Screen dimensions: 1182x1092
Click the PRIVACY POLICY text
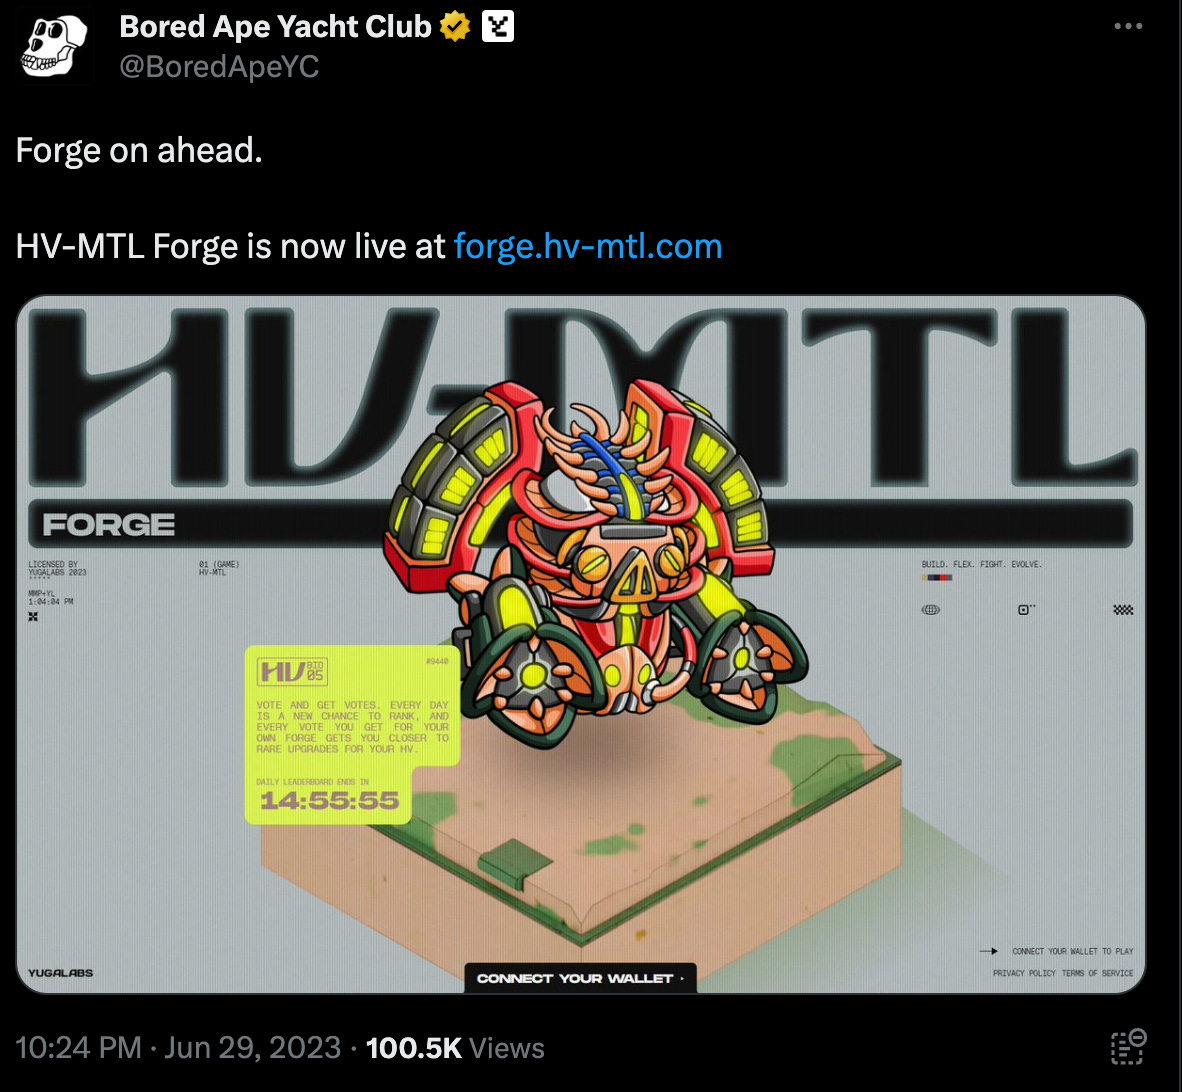[1024, 973]
